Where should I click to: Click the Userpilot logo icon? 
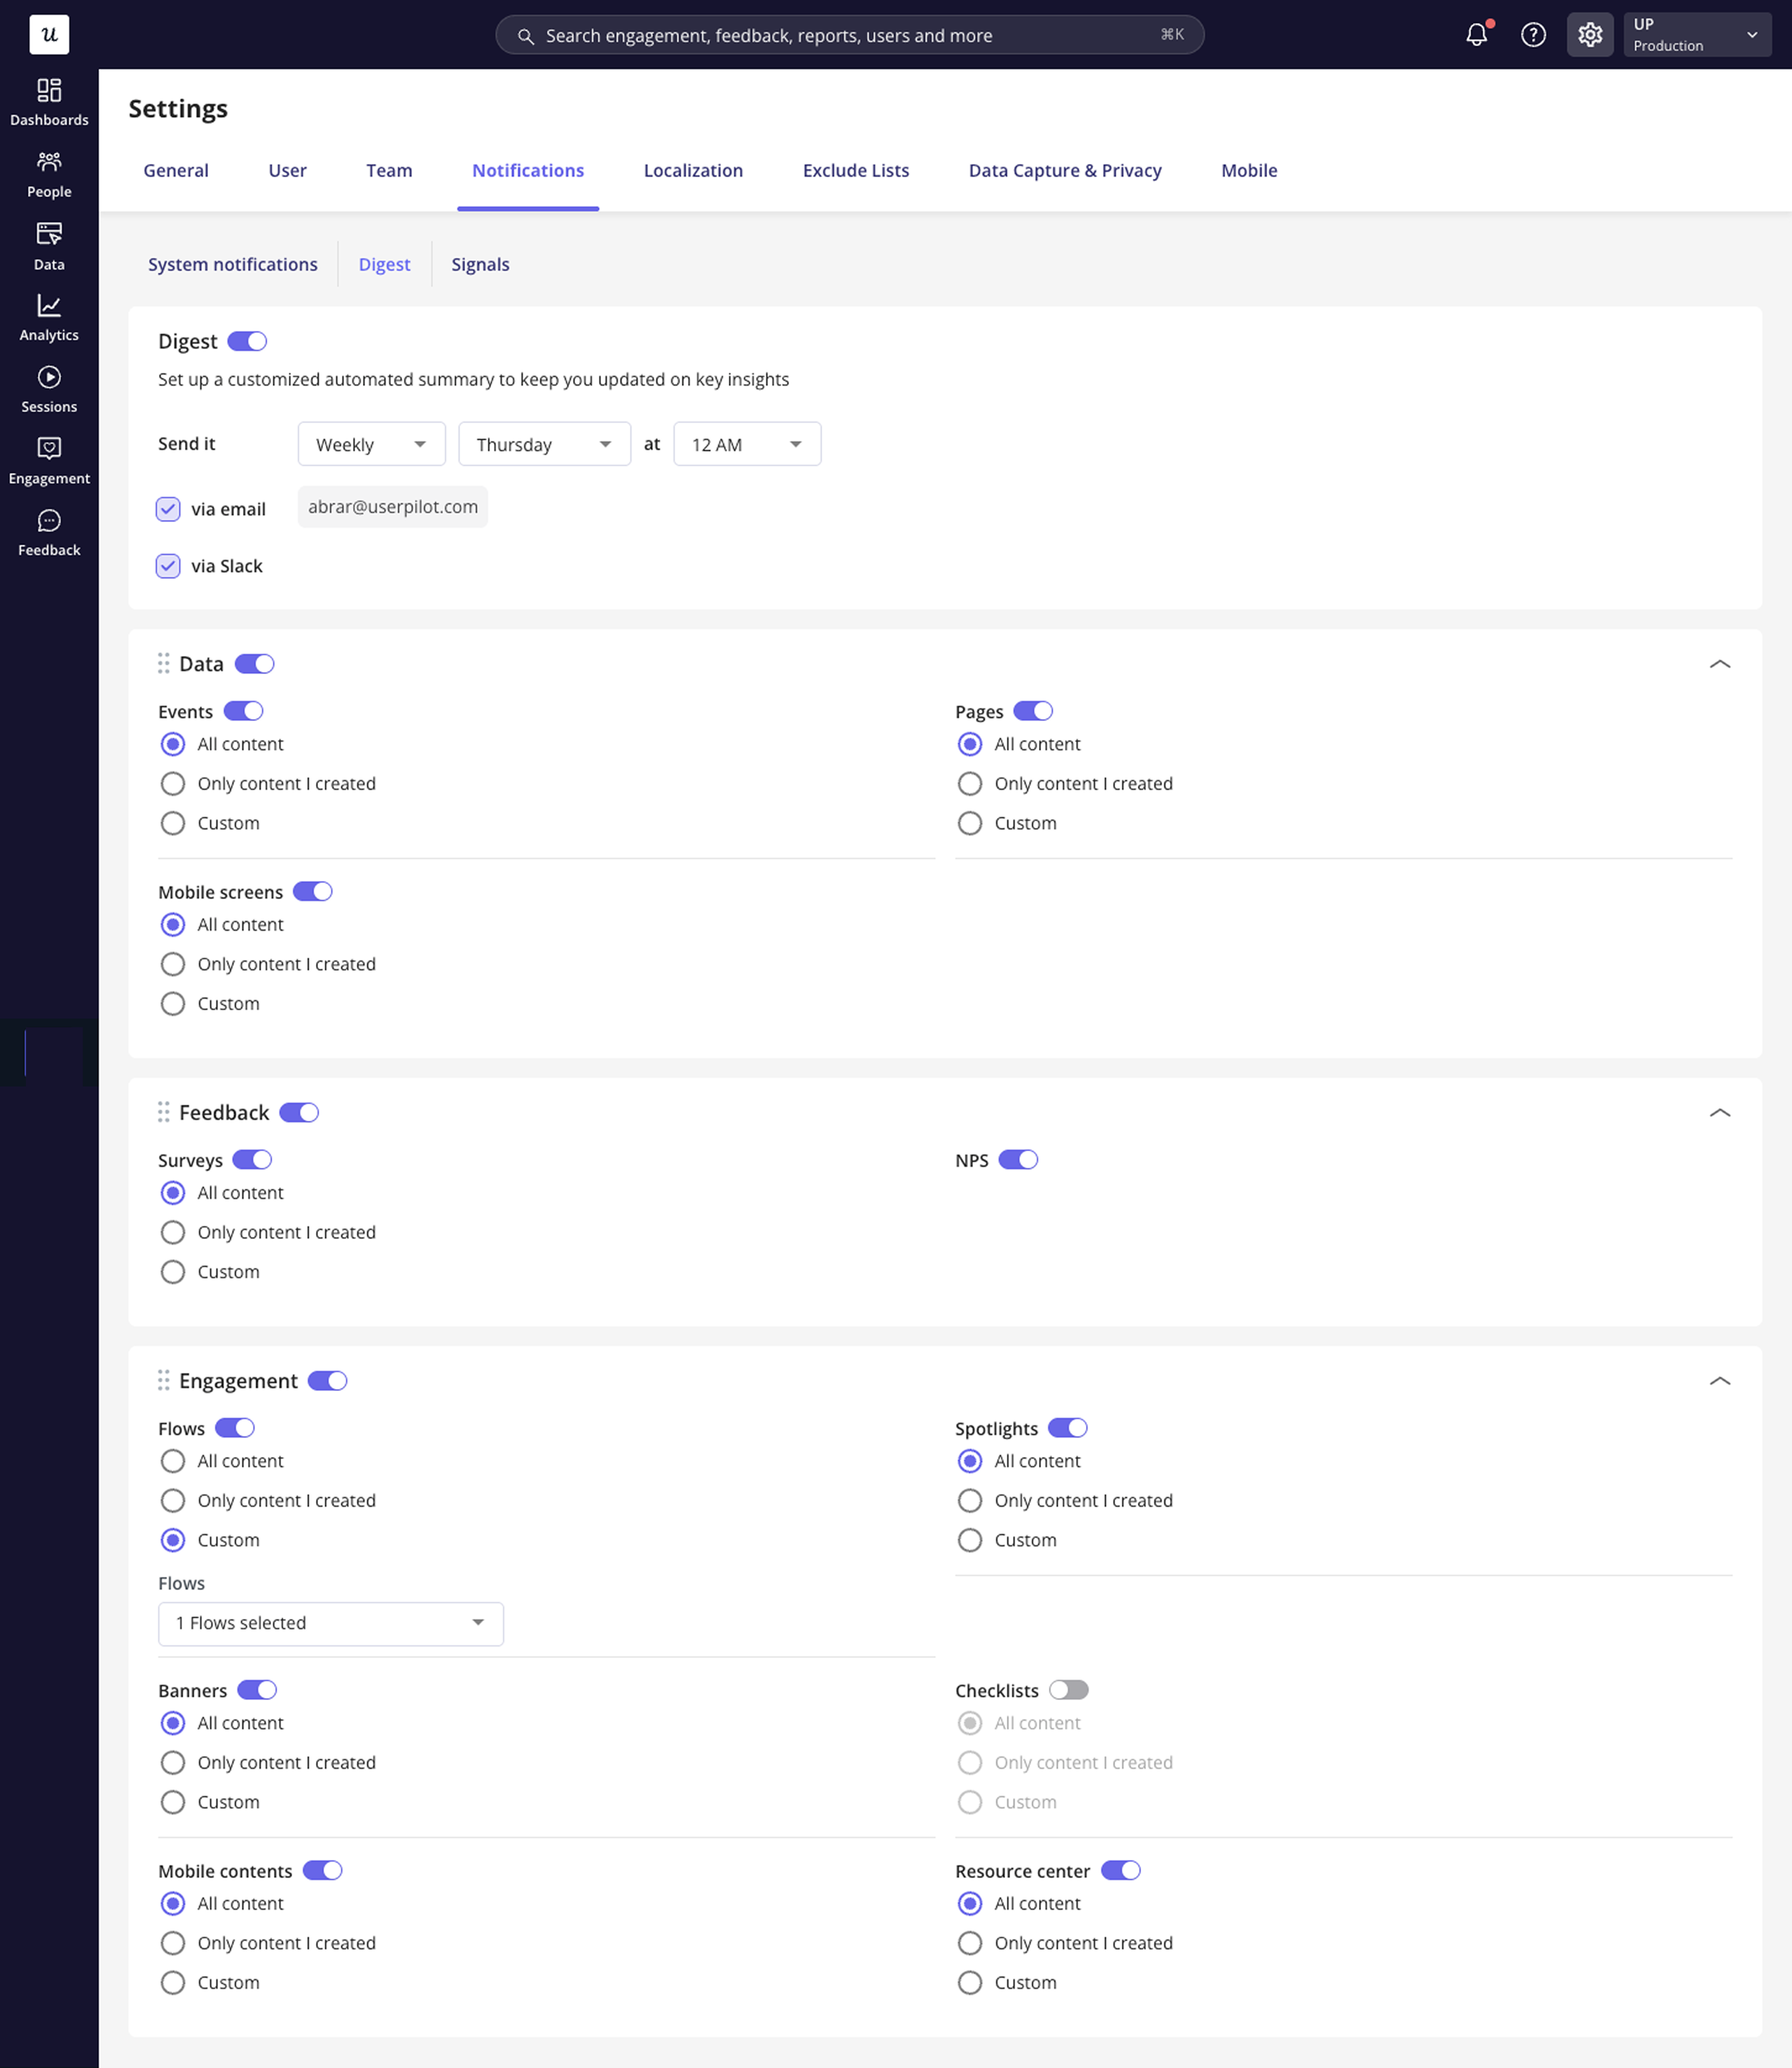(x=49, y=35)
